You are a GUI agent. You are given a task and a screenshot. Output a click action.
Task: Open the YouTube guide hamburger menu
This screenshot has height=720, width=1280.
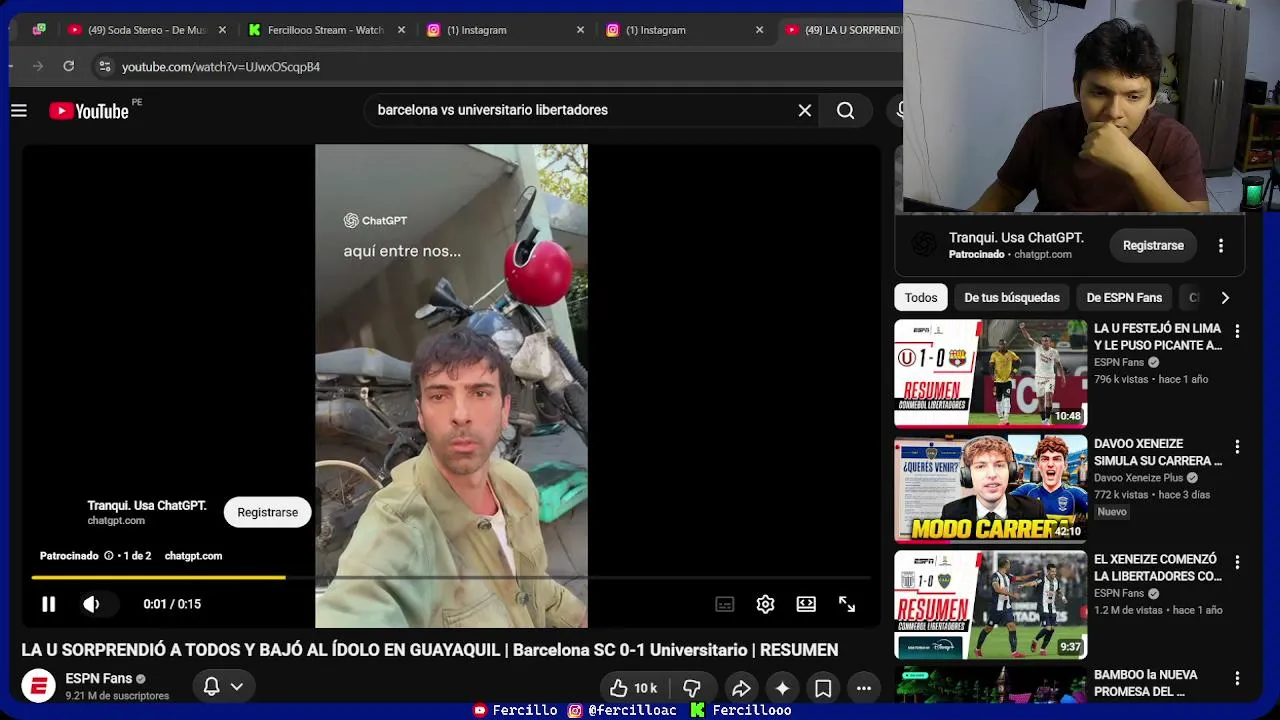(19, 110)
